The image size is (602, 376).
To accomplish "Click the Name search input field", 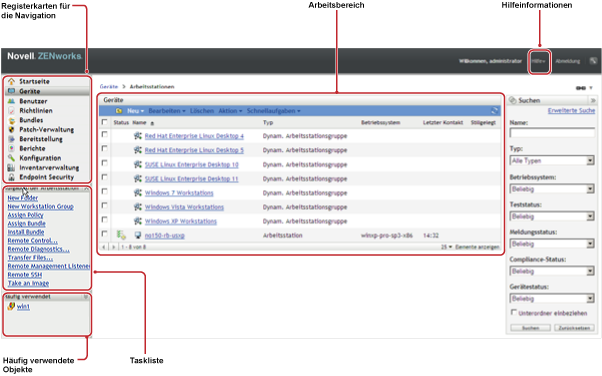I will point(552,133).
